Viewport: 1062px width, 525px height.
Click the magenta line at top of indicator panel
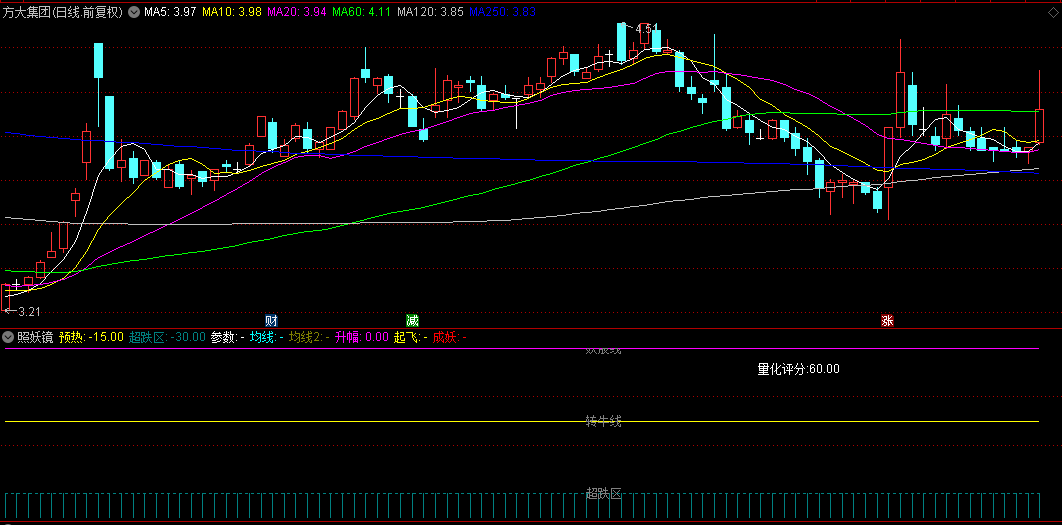pos(522,349)
